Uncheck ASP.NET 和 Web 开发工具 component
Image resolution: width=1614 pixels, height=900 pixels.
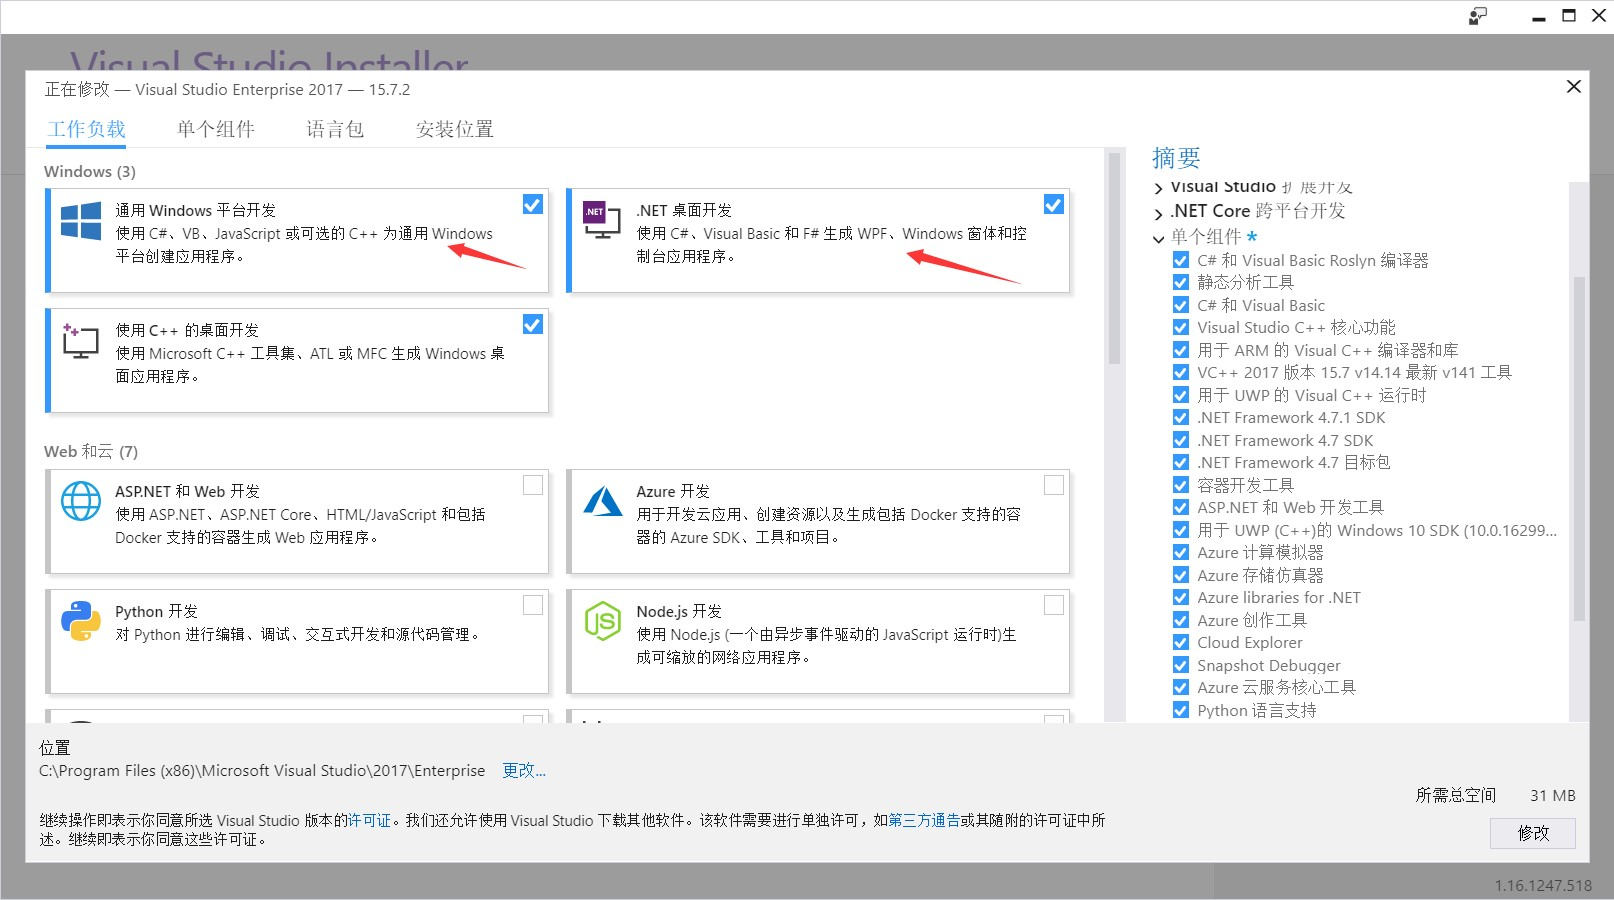1181,507
